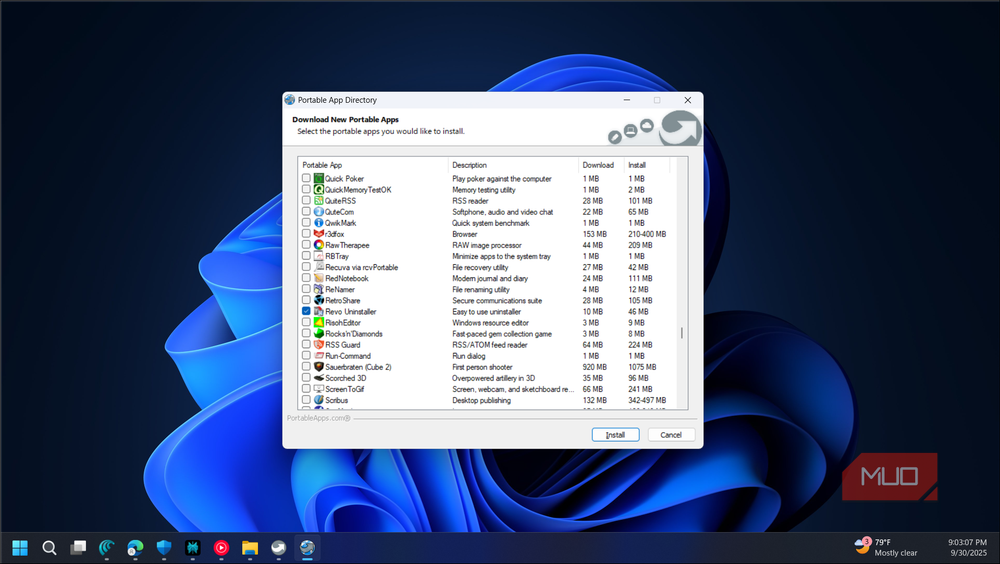1000x564 pixels.
Task: Select the RedNotebook row name
Action: tap(347, 278)
